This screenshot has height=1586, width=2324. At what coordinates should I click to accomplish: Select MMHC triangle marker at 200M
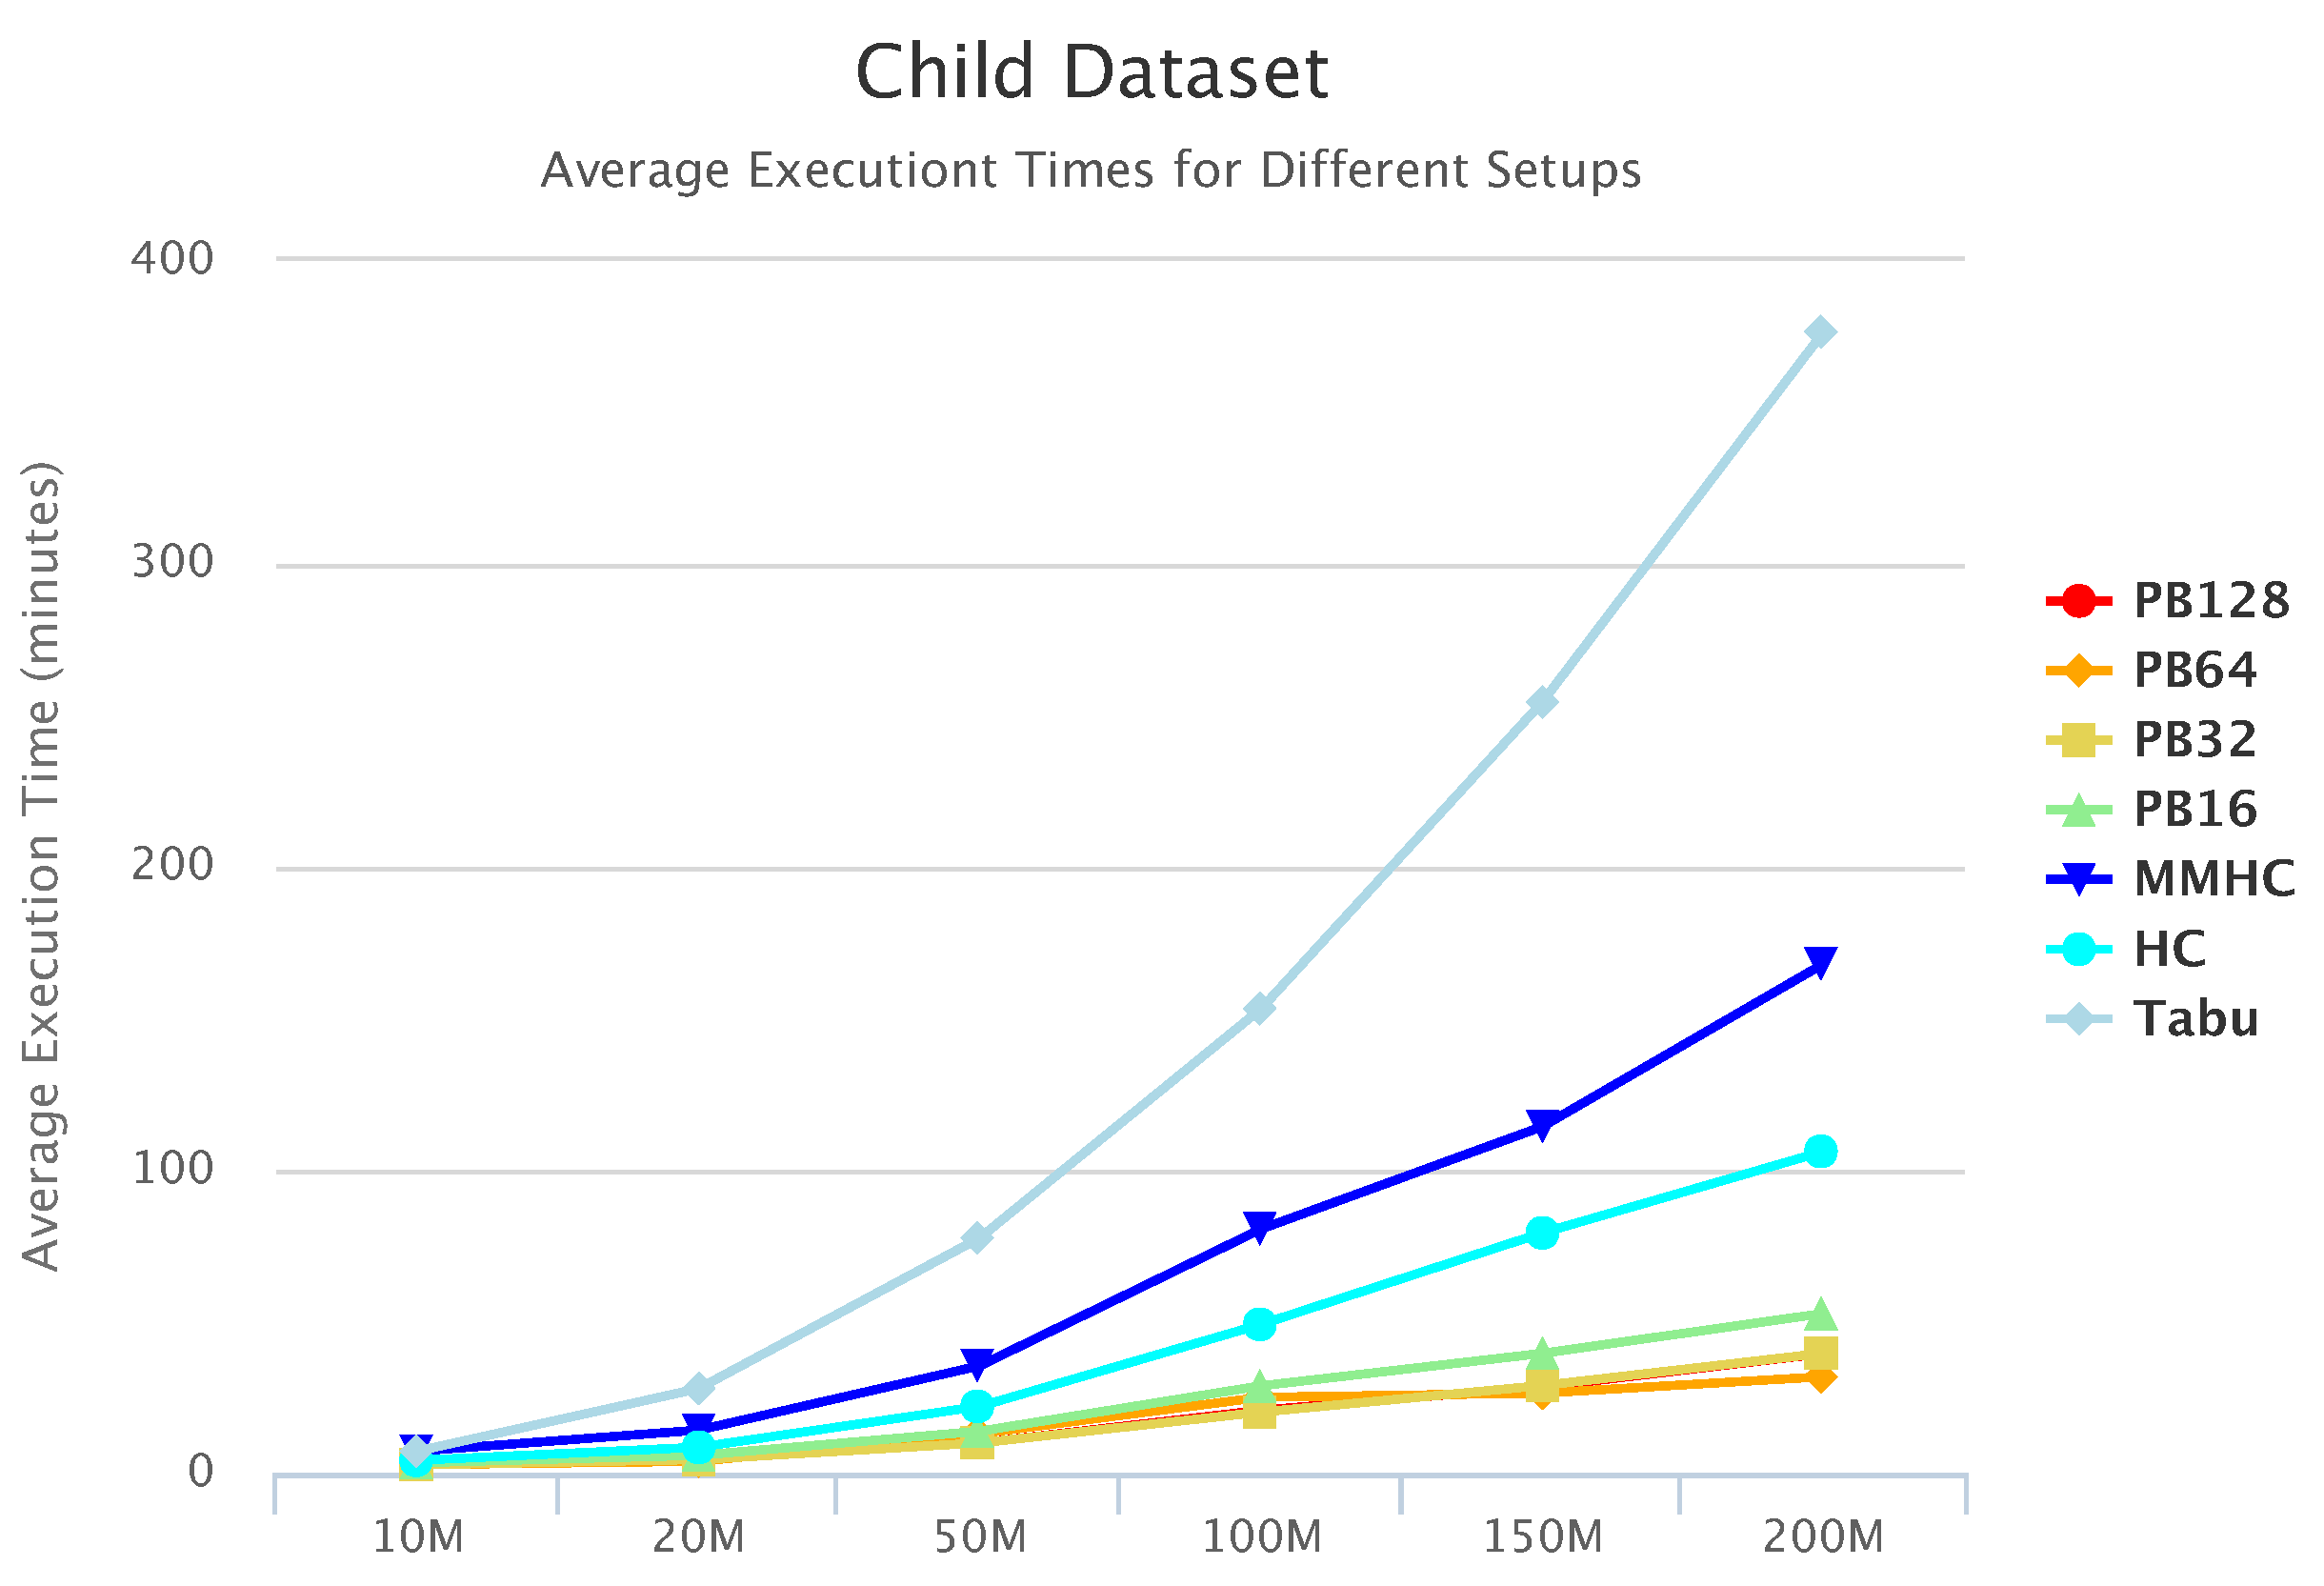click(1820, 961)
